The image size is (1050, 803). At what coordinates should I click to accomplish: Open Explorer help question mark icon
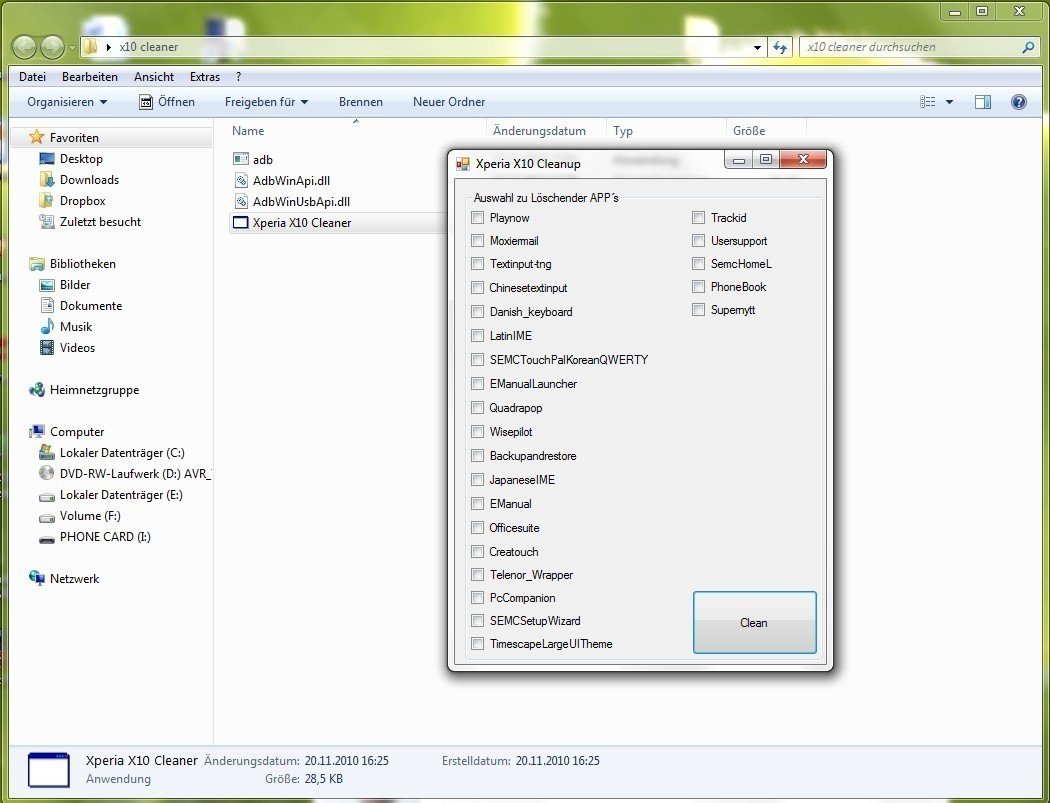point(1019,102)
